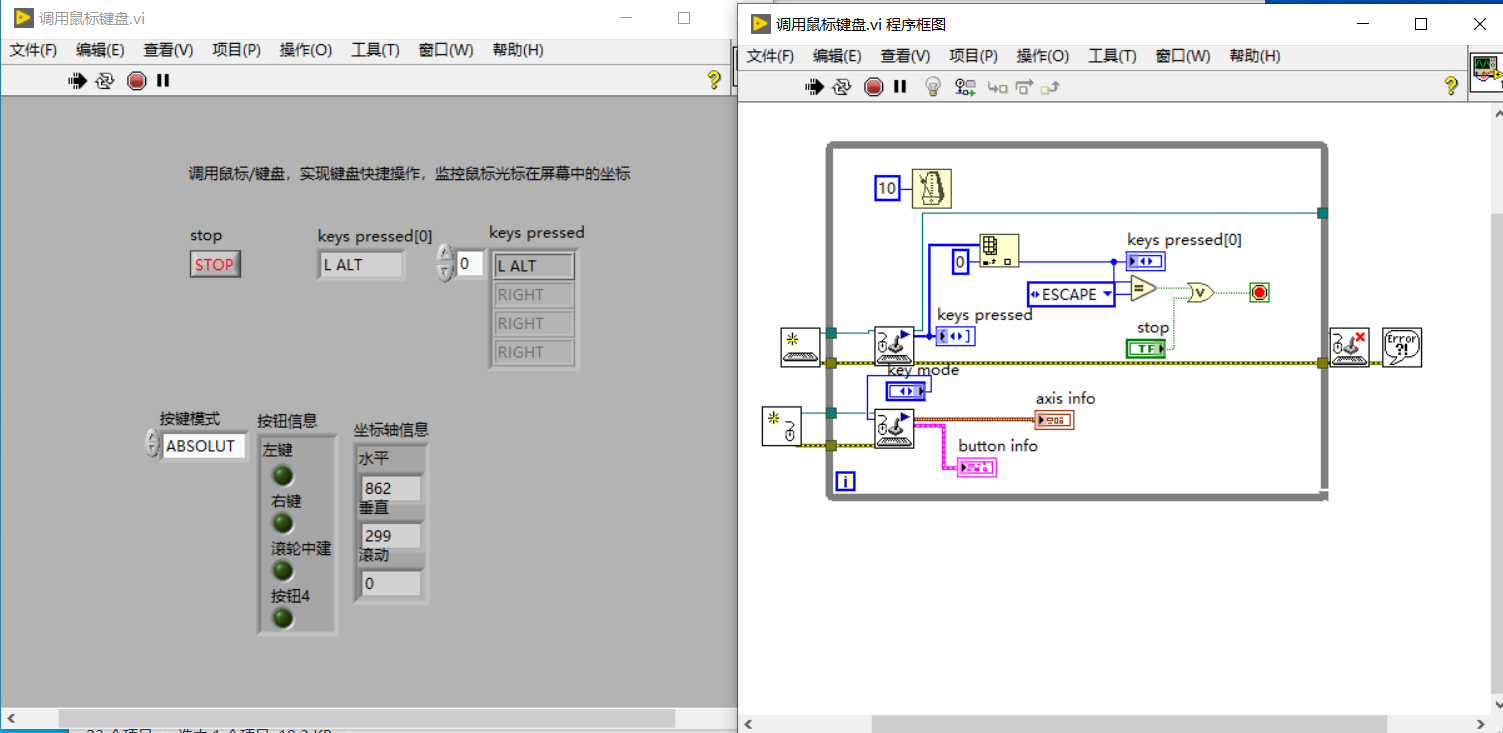Pause the VI from front panel toolbar
The width and height of the screenshot is (1503, 733).
pos(163,81)
